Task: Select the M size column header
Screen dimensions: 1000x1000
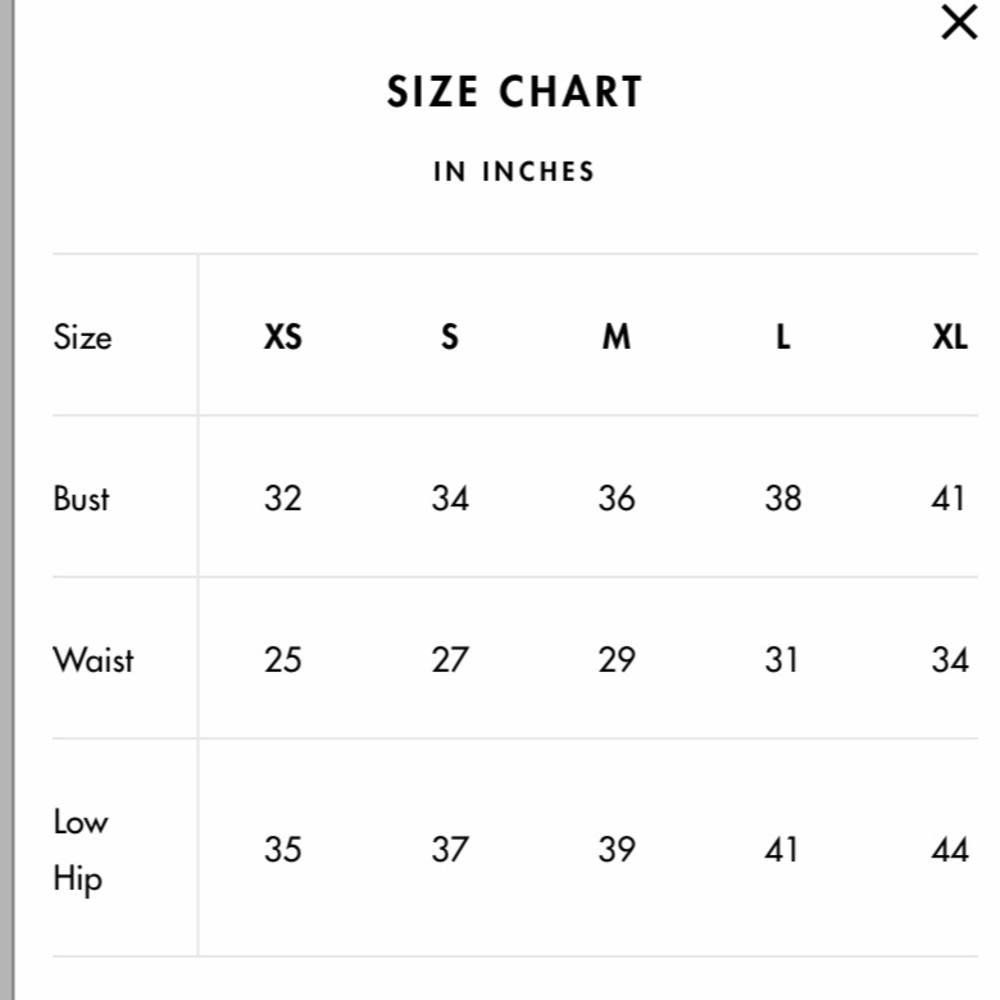Action: (616, 337)
